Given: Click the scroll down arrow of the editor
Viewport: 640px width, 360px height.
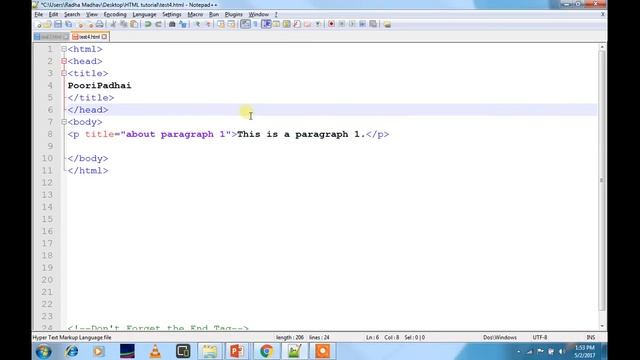Looking at the screenshot, I should [x=602, y=326].
